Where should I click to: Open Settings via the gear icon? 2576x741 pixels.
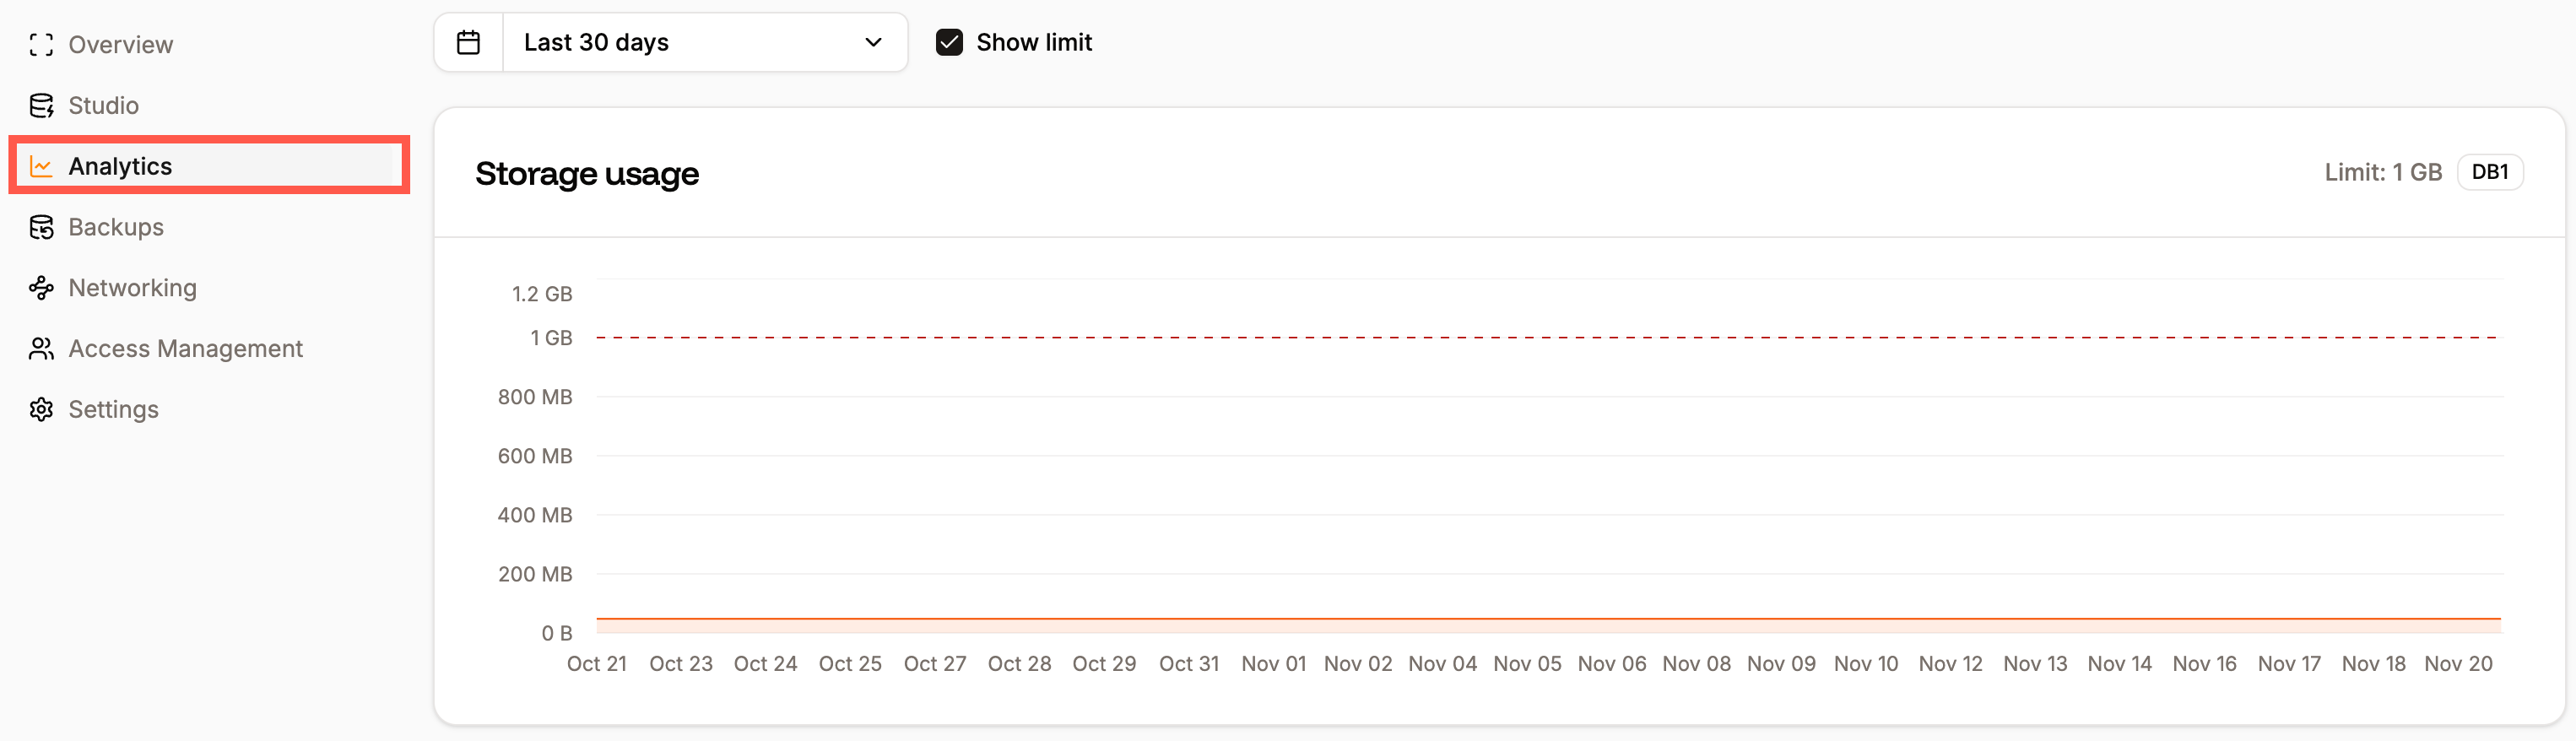(42, 409)
